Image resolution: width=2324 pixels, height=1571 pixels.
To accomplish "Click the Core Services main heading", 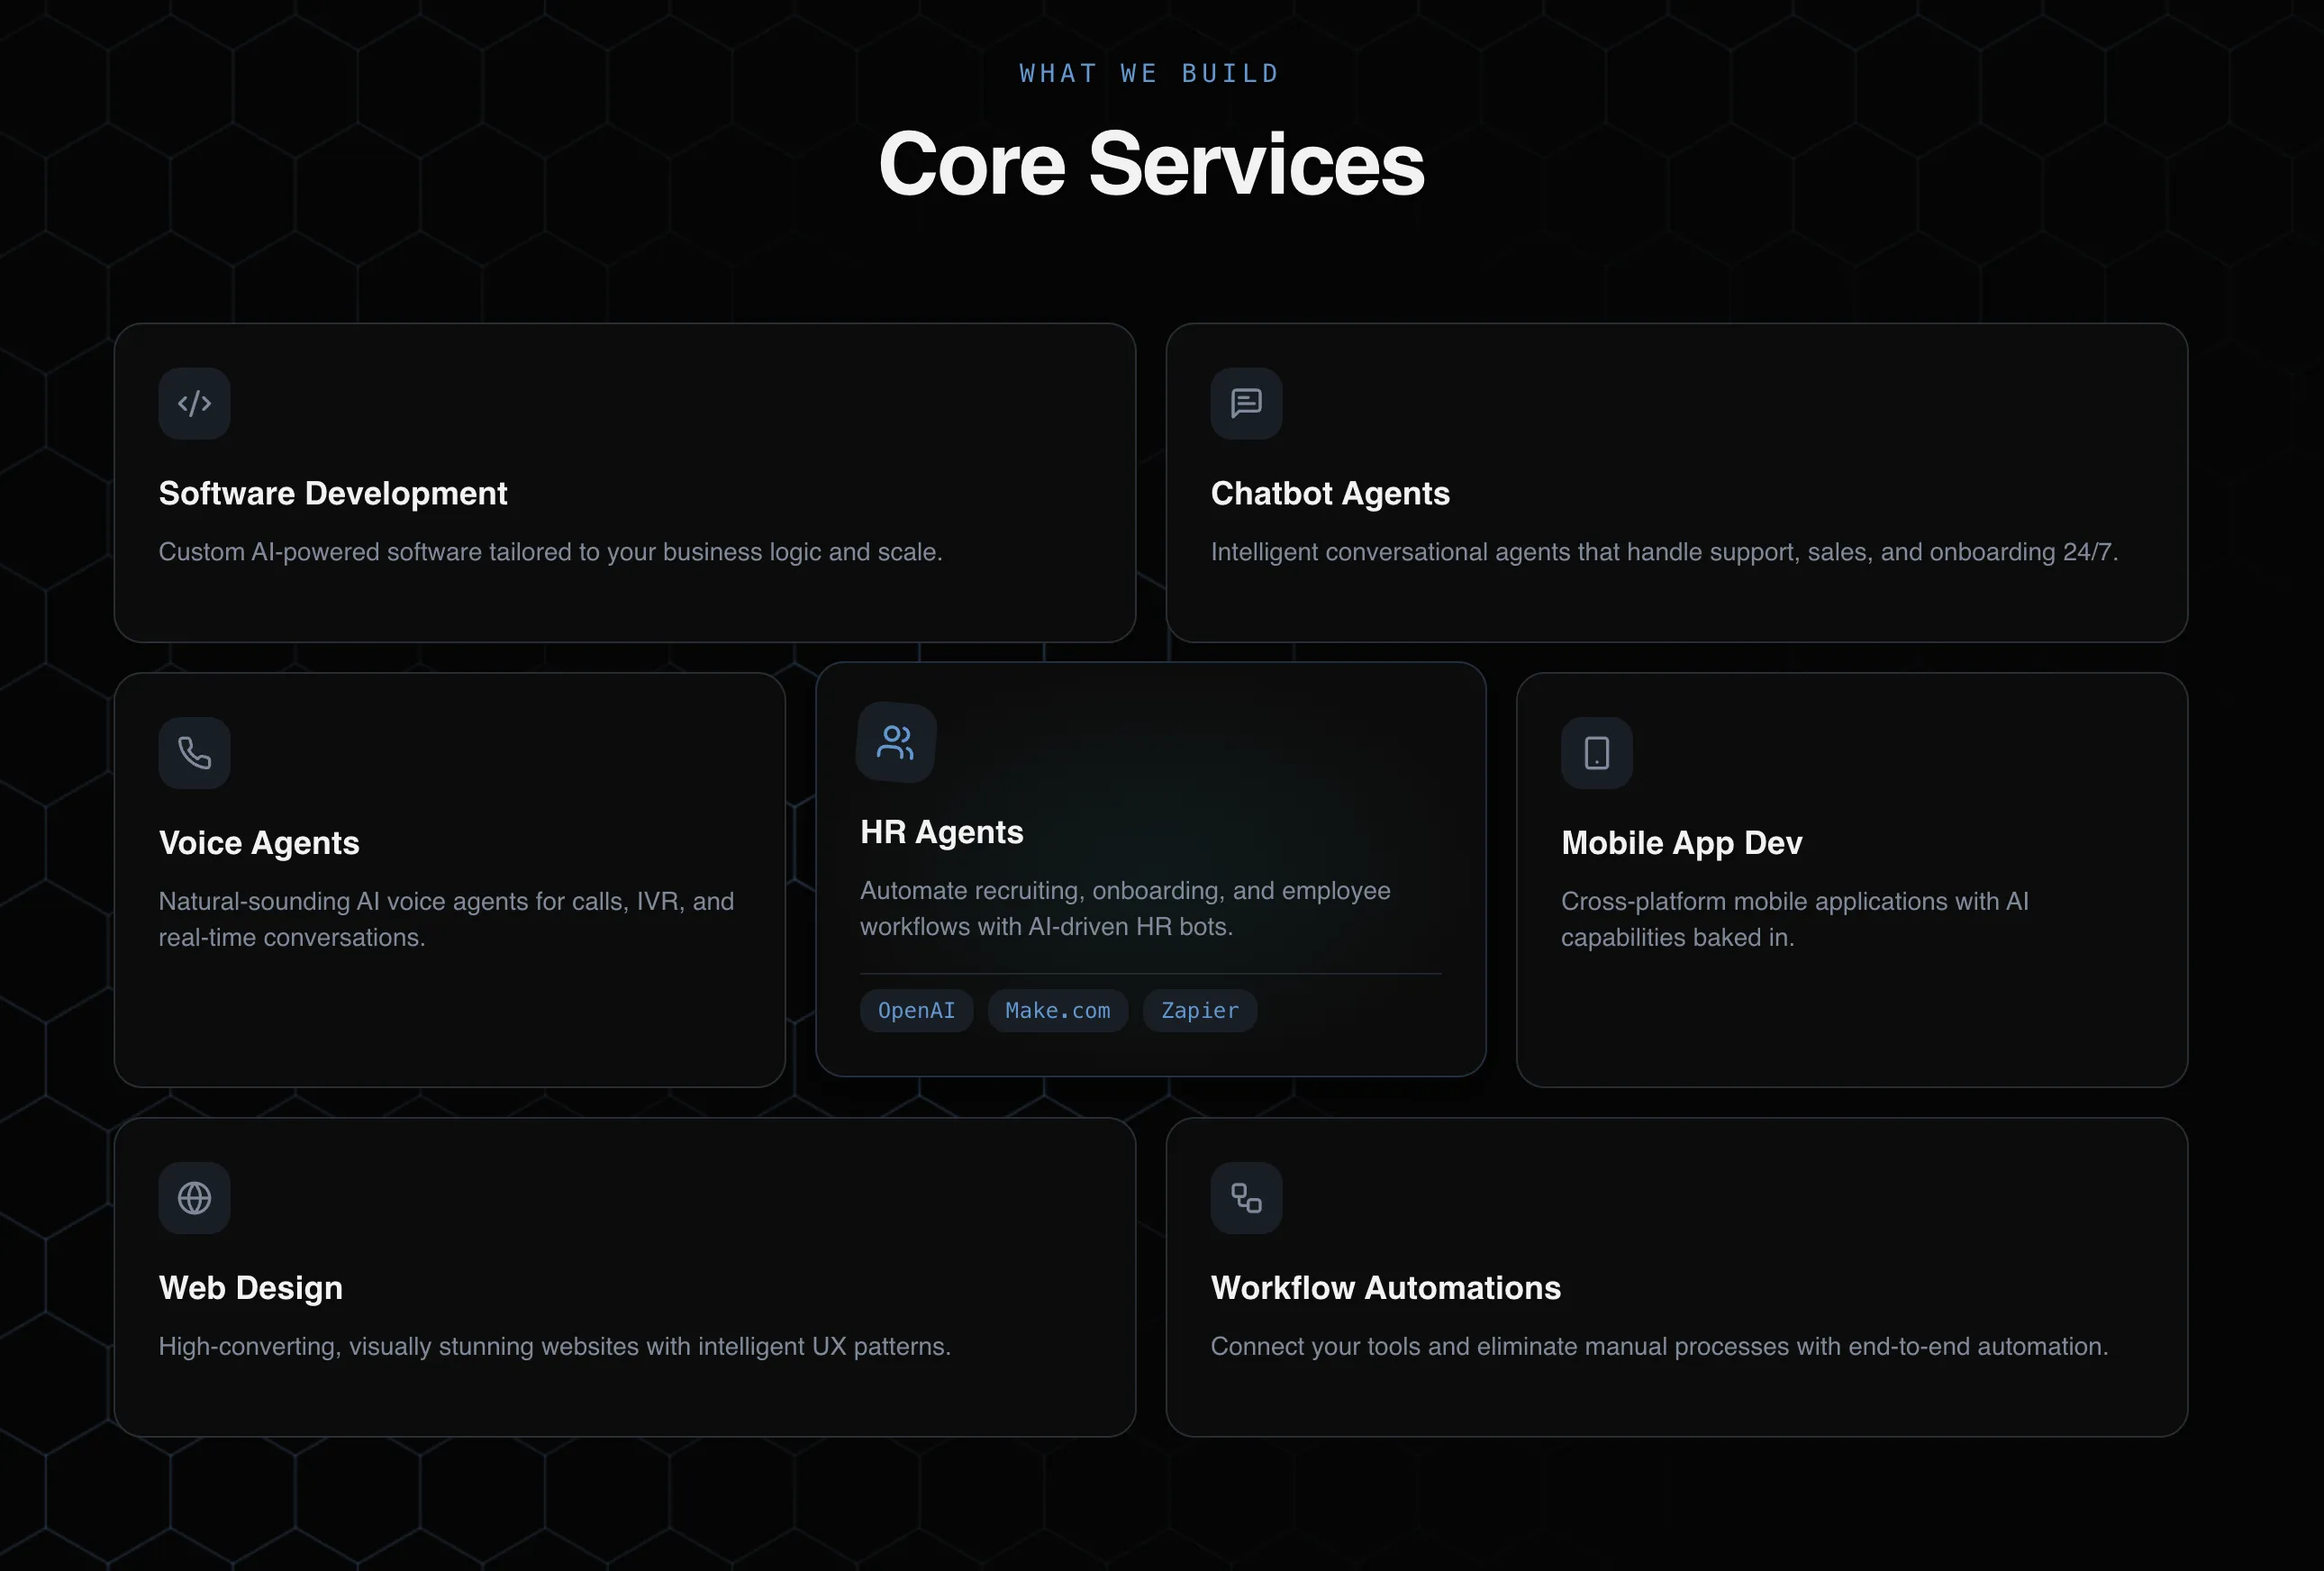I will pyautogui.click(x=1151, y=164).
